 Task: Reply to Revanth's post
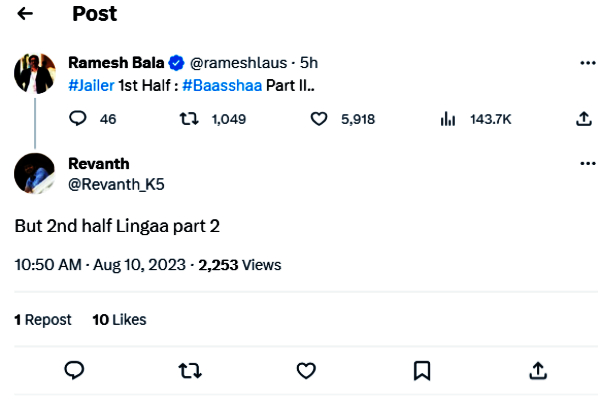pos(74,370)
